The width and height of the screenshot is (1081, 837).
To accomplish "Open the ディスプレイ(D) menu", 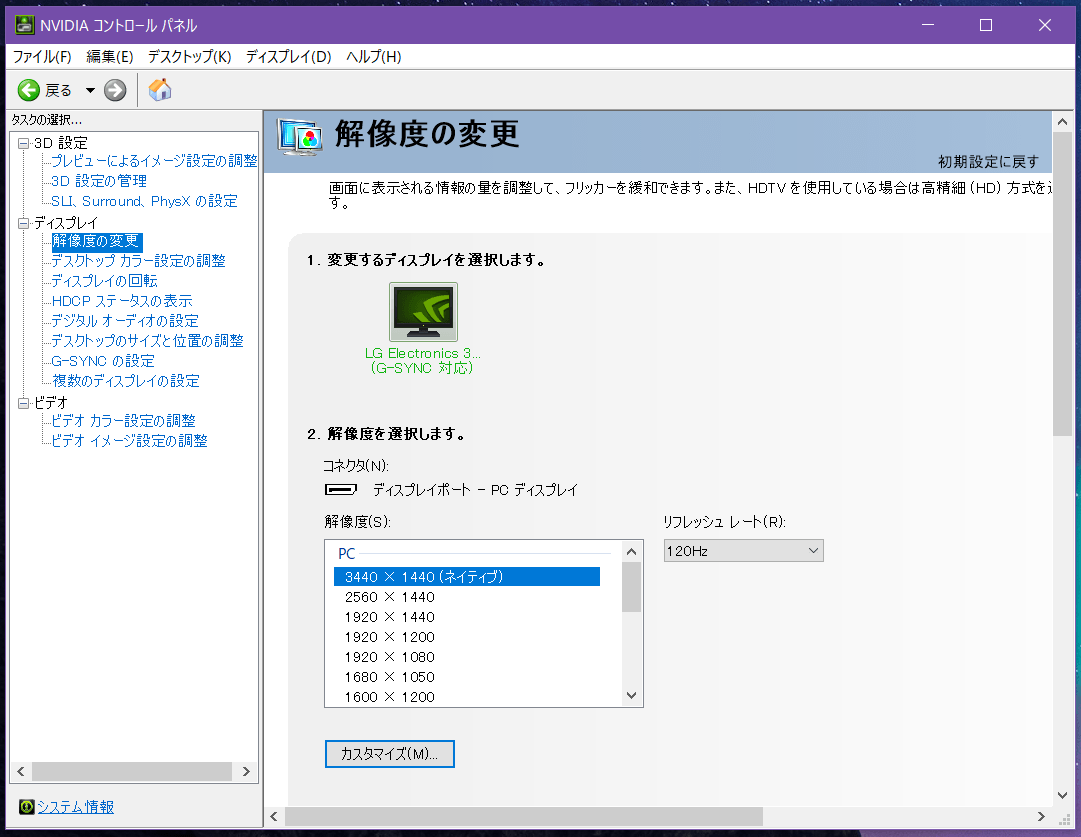I will pos(288,57).
